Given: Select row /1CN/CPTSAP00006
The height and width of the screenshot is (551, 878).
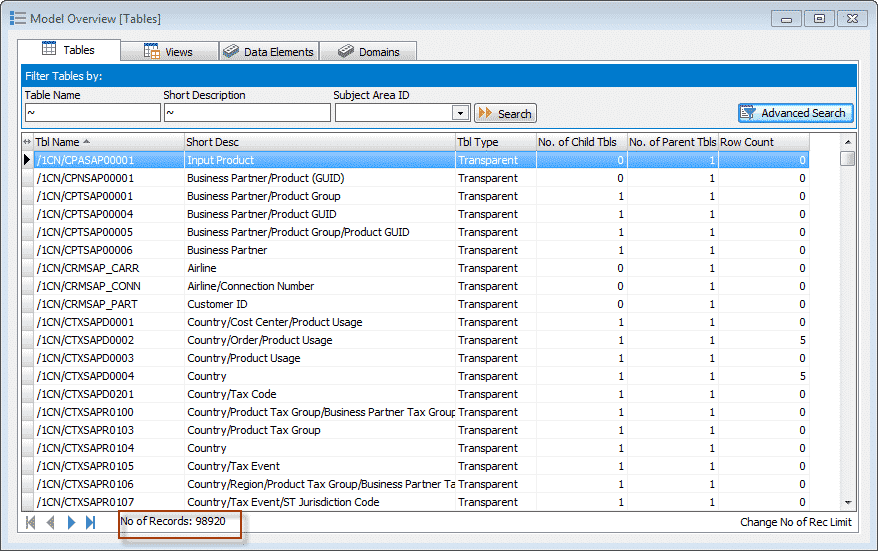Looking at the screenshot, I should pyautogui.click(x=415, y=250).
